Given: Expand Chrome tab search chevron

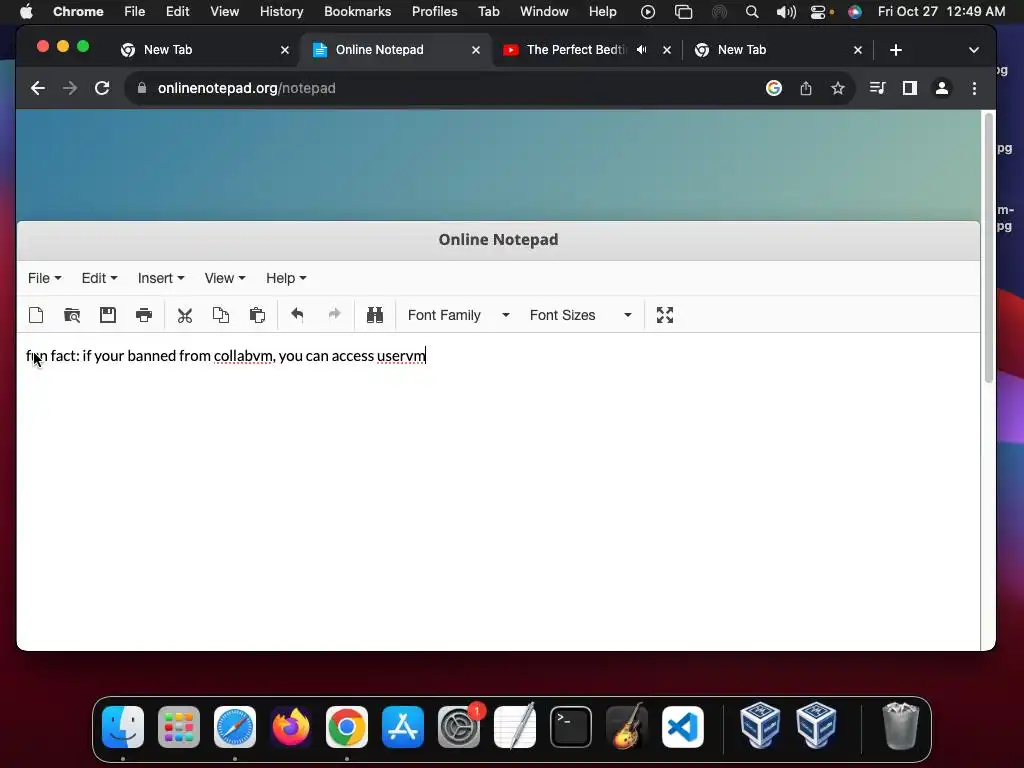Looking at the screenshot, I should [x=974, y=50].
